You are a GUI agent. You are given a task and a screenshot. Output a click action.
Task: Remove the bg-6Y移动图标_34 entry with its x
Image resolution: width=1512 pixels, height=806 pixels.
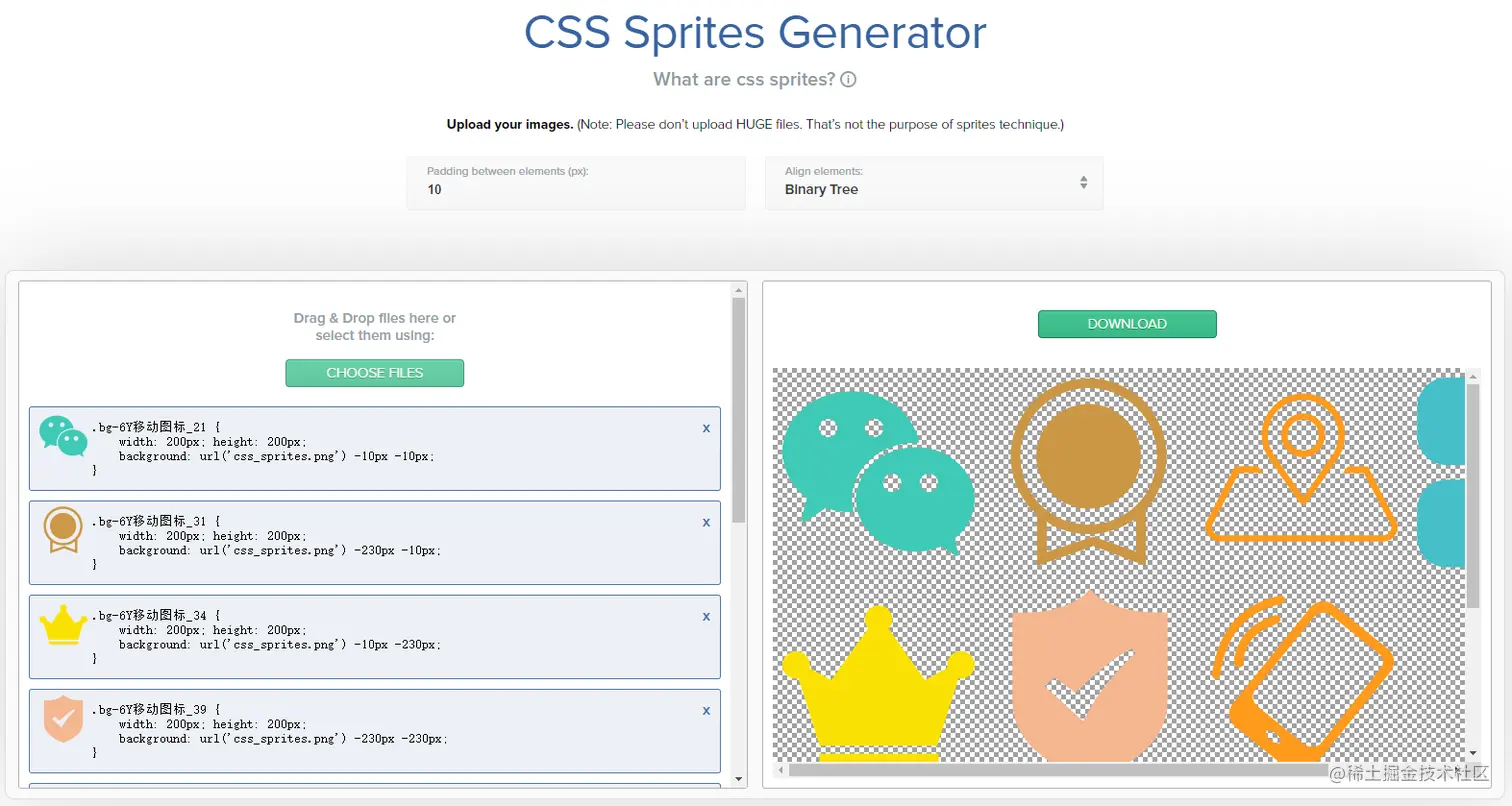(706, 616)
